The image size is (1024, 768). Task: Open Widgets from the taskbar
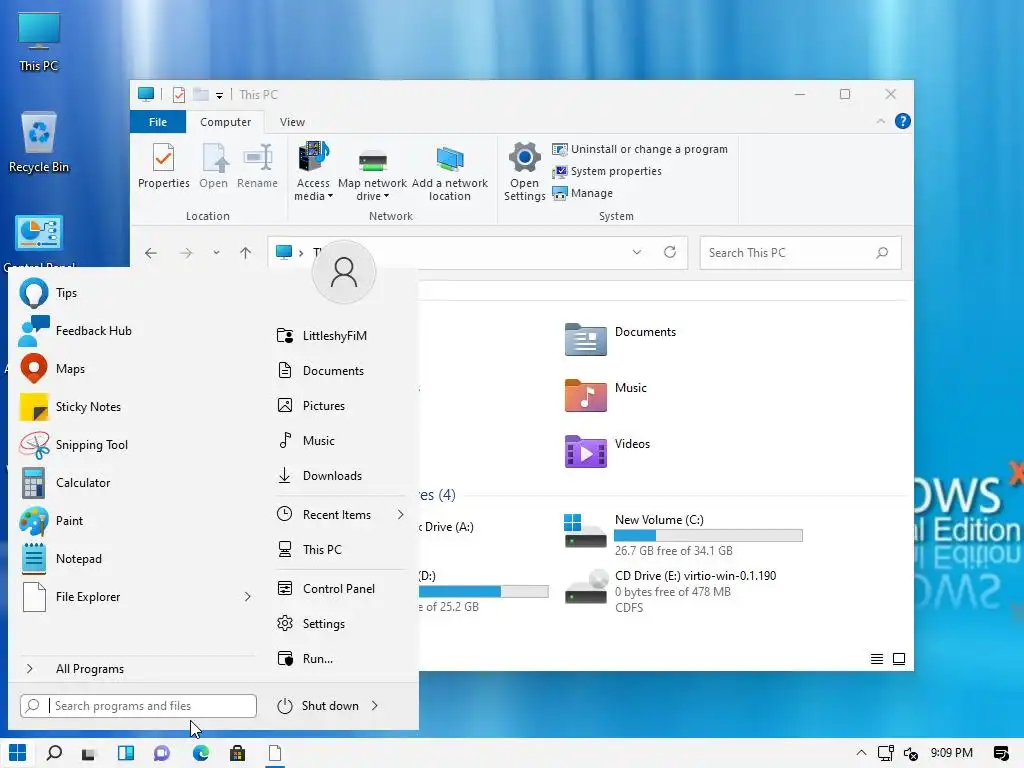point(125,753)
